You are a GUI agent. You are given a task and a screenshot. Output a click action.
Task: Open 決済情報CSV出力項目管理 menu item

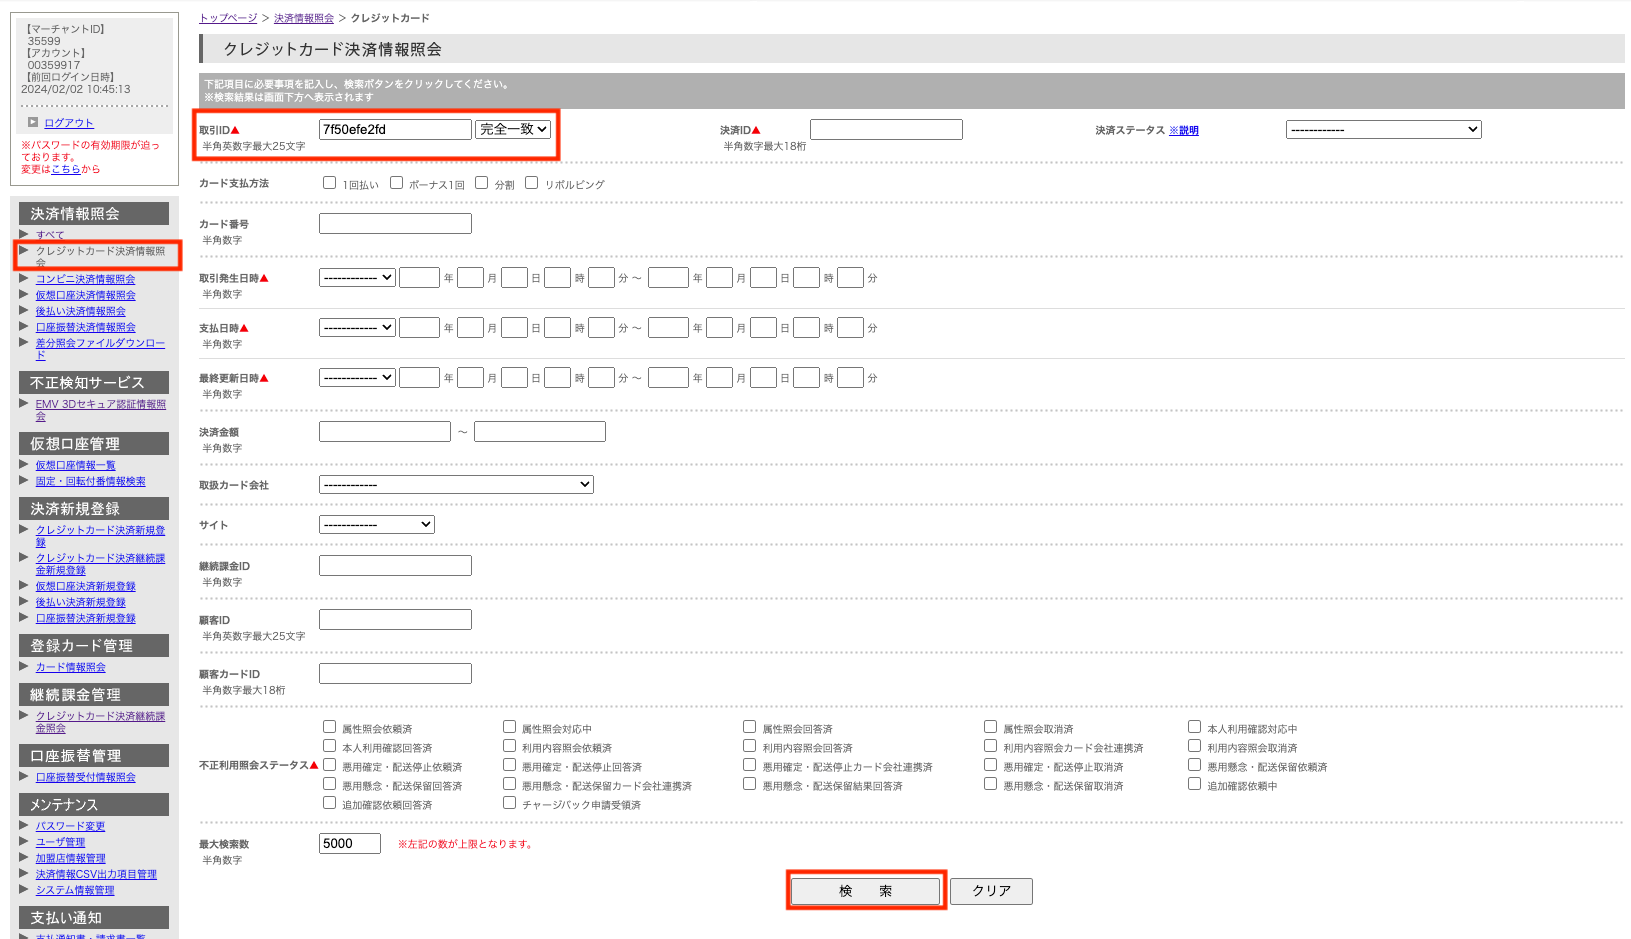coord(96,874)
